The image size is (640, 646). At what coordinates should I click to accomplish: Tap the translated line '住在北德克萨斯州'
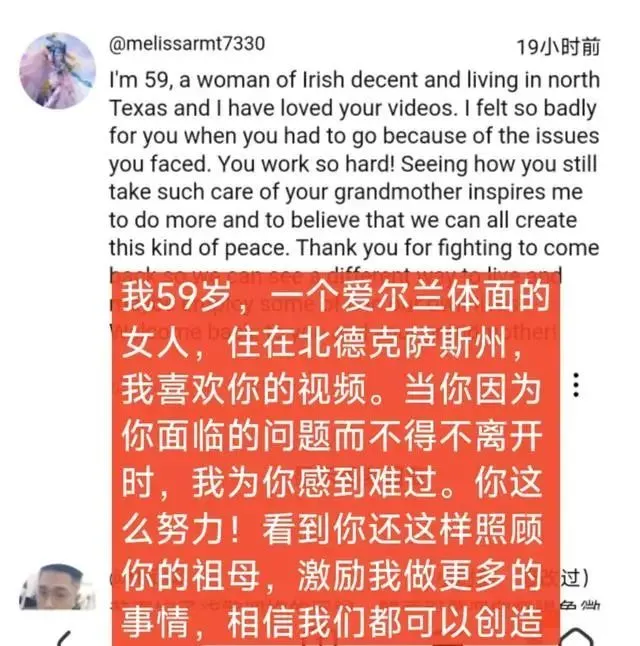367,344
